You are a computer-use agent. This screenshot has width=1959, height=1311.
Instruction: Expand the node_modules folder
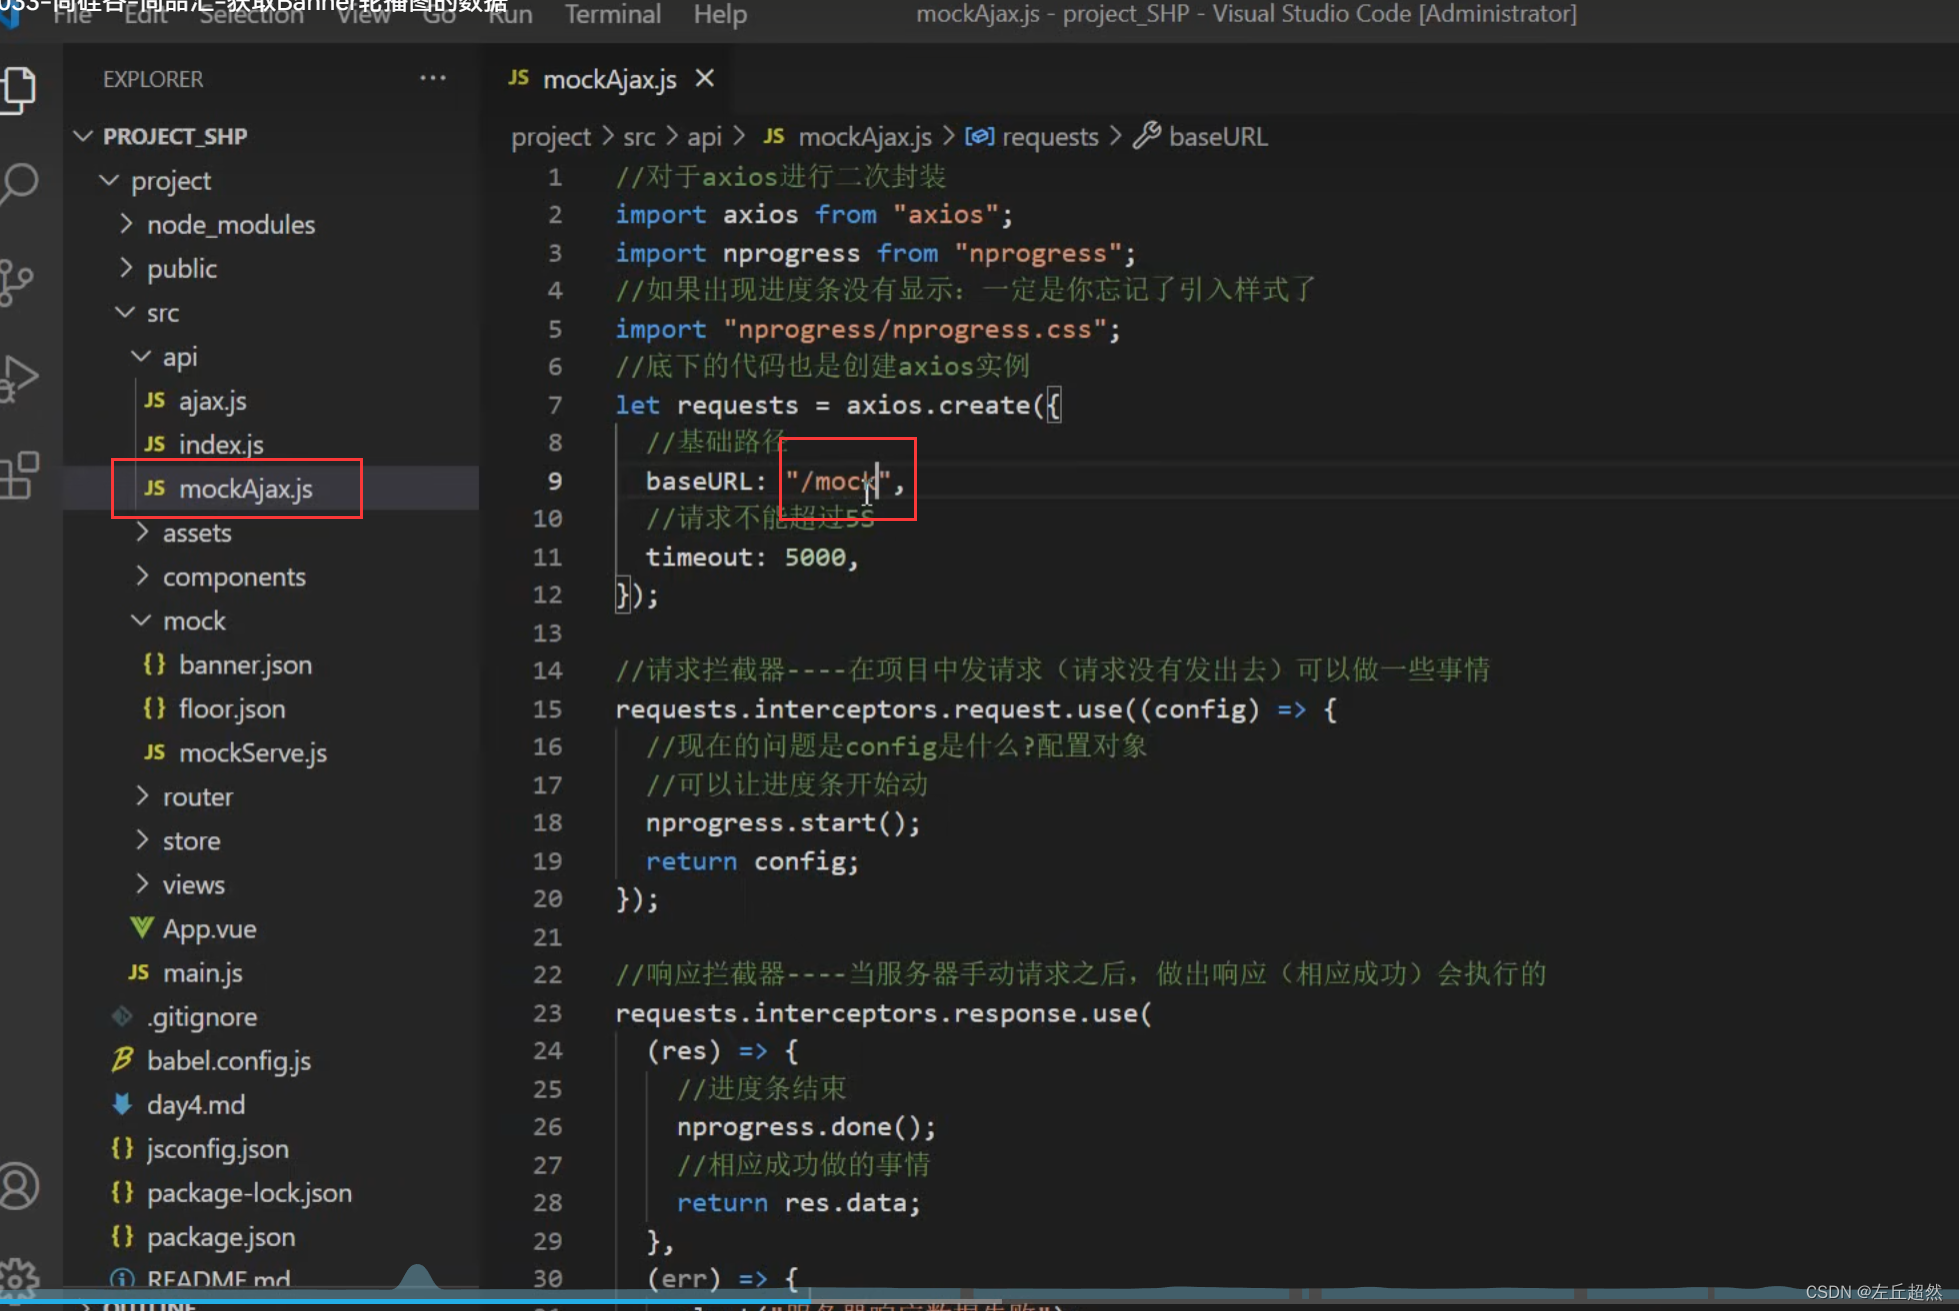[230, 225]
